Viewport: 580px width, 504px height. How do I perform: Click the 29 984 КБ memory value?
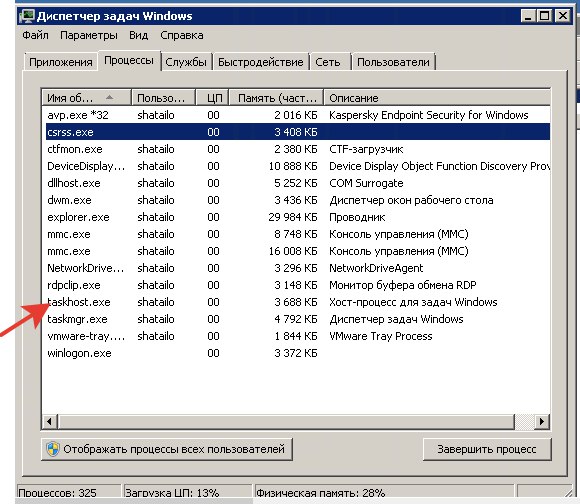pos(293,217)
